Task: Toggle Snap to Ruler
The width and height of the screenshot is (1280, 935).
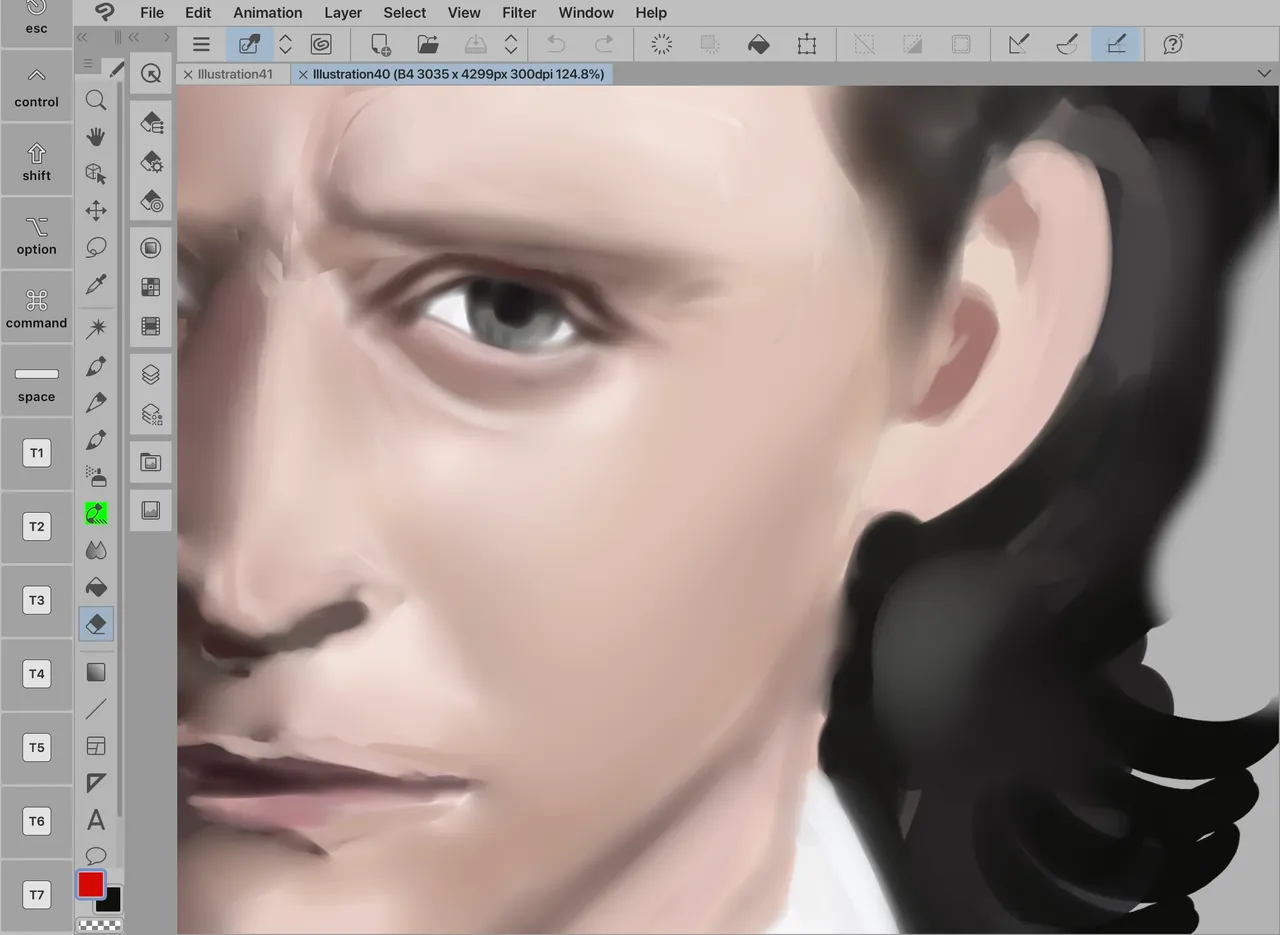Action: click(1018, 44)
